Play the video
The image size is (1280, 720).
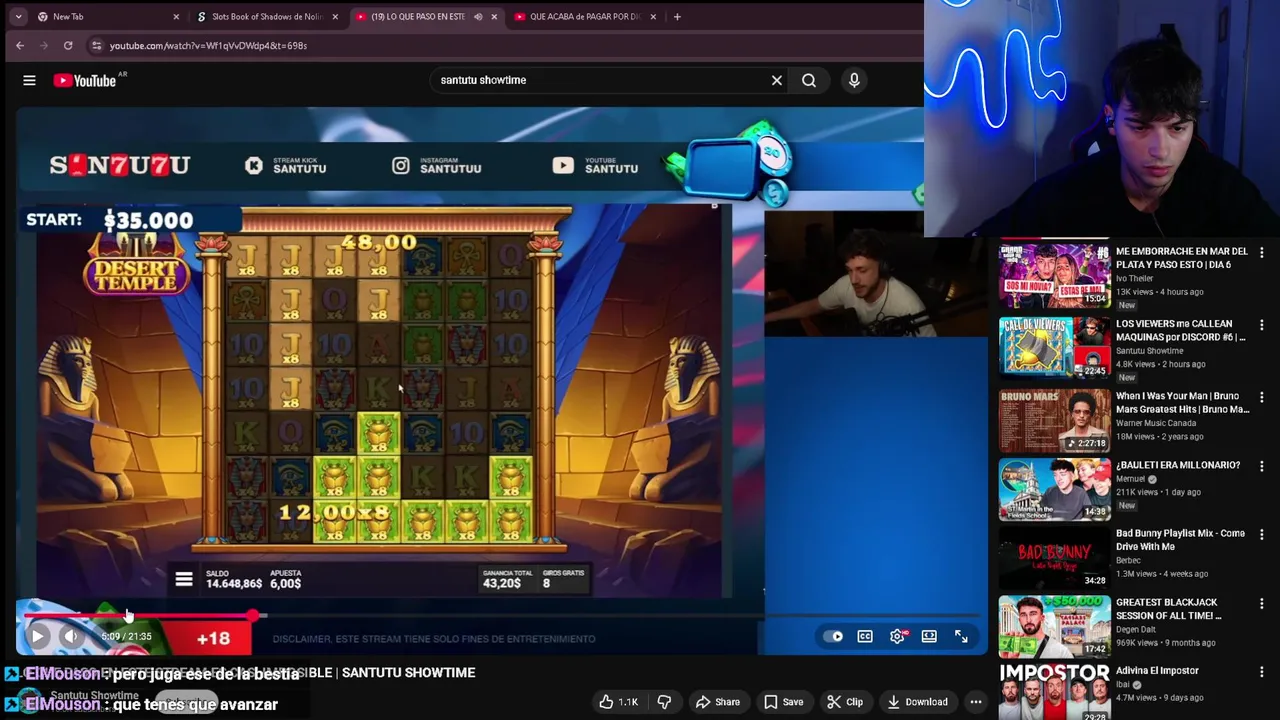point(37,636)
